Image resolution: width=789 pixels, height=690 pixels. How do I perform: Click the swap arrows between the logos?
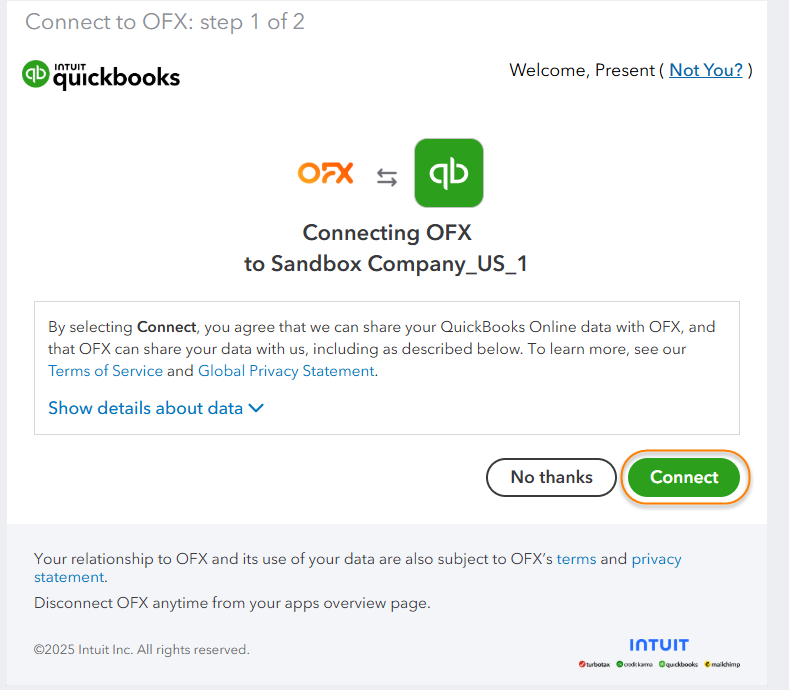pos(387,177)
